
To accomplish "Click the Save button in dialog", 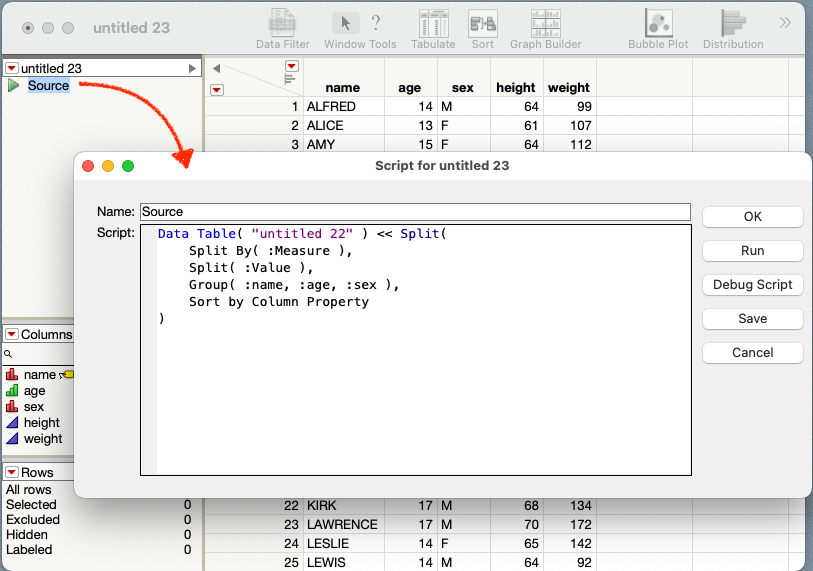I will pos(752,319).
